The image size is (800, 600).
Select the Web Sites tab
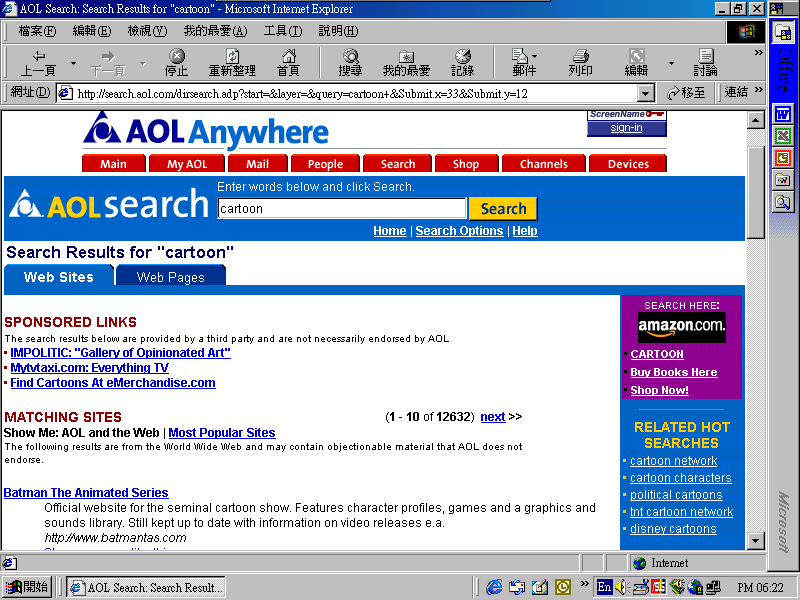(x=59, y=277)
